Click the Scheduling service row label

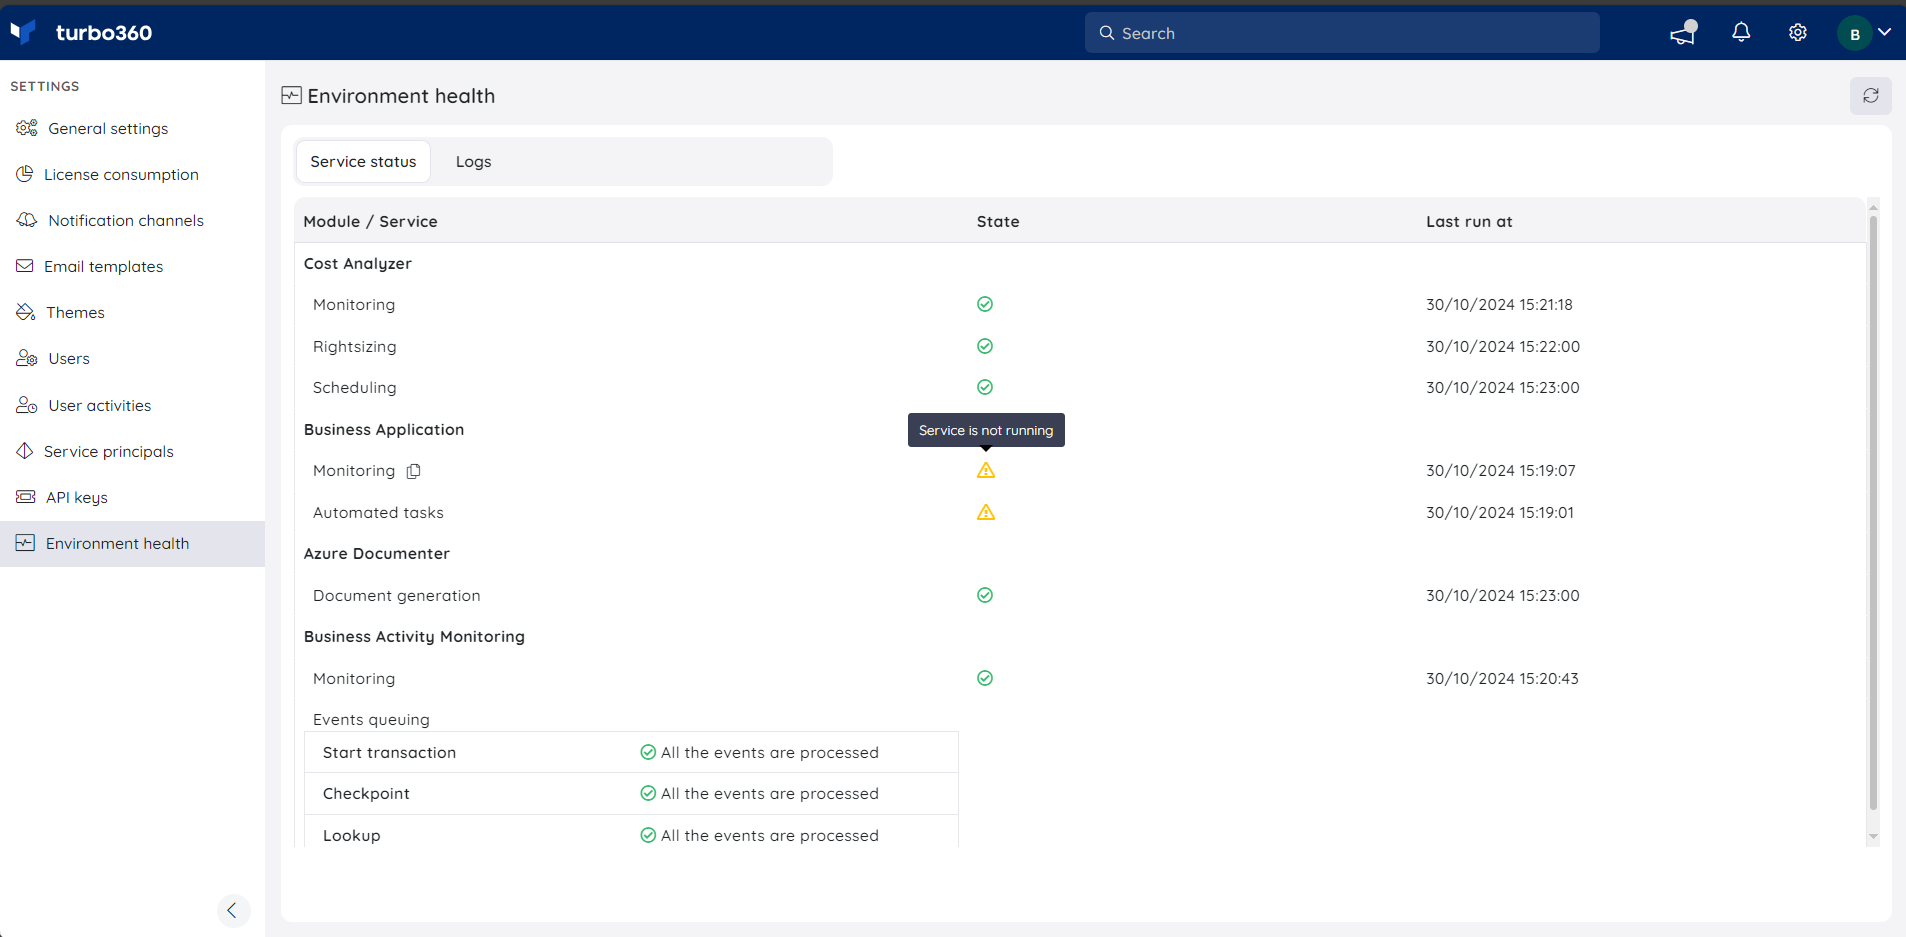point(354,387)
